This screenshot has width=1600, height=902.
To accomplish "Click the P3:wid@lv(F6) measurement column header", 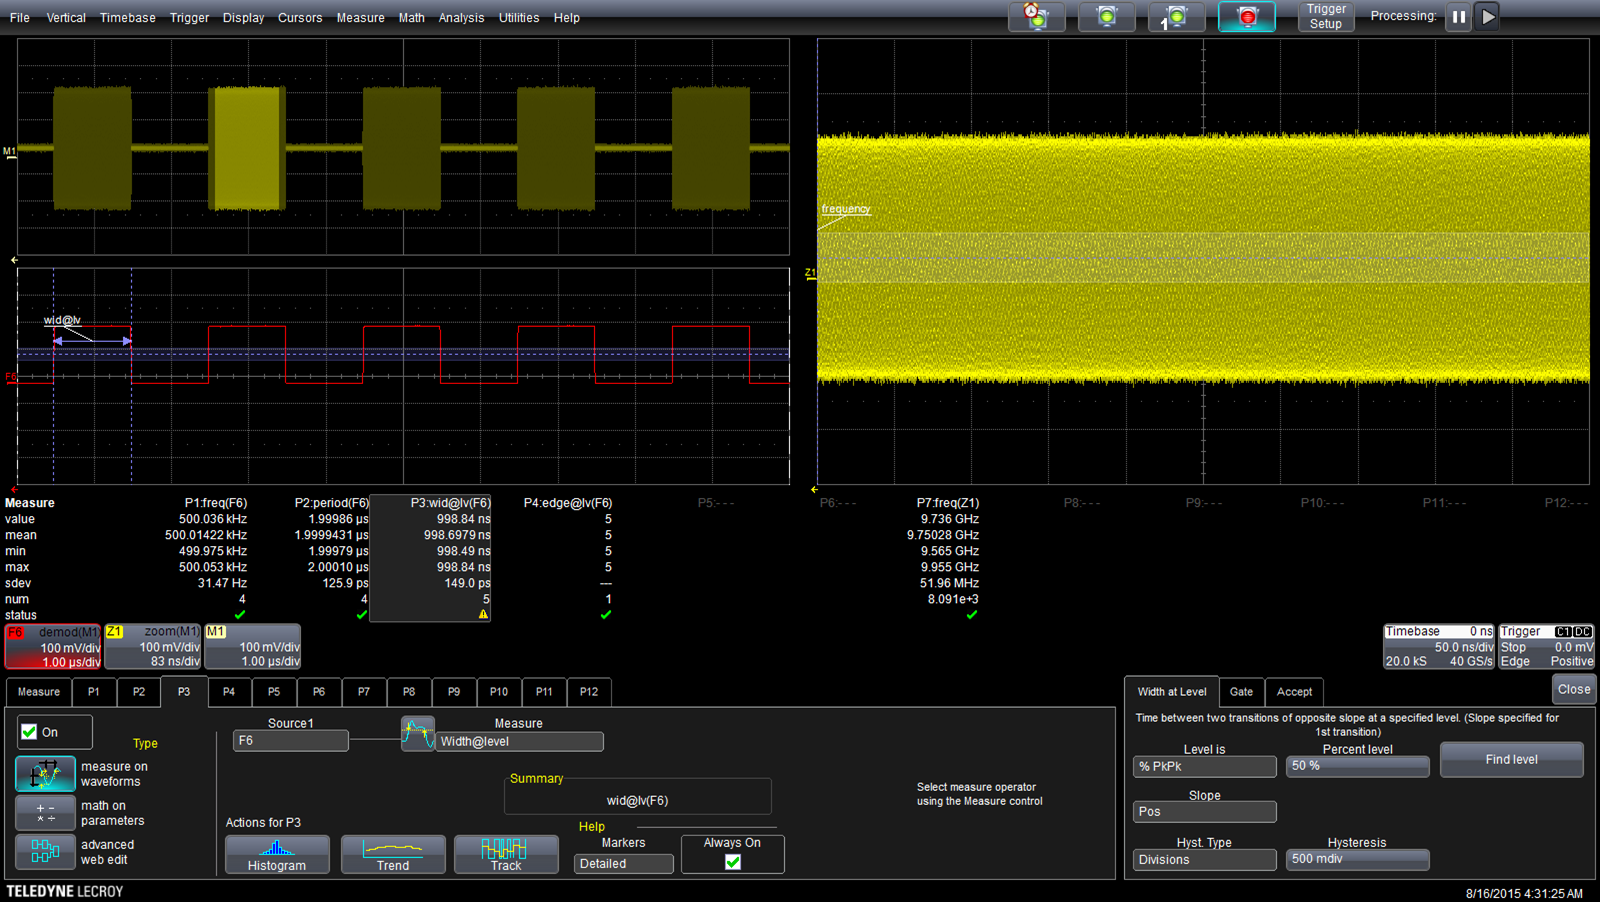I will [450, 503].
